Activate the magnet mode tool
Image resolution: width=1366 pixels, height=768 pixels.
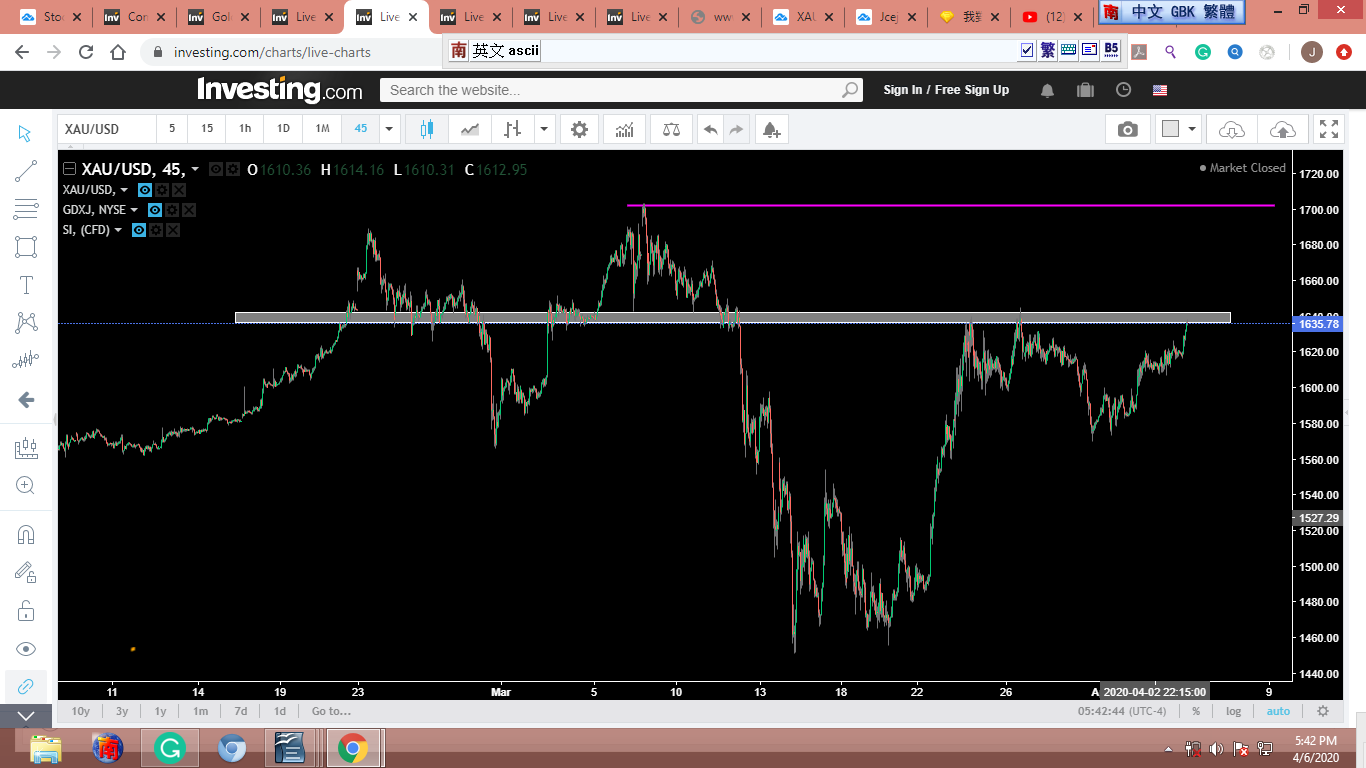26,534
